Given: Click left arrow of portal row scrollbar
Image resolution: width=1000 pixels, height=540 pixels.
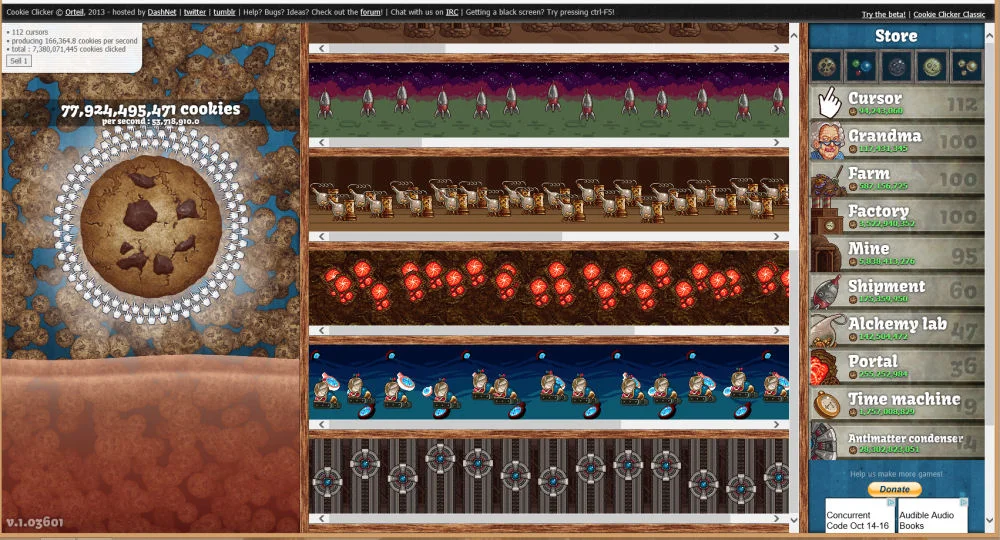Looking at the screenshot, I should 321,330.
